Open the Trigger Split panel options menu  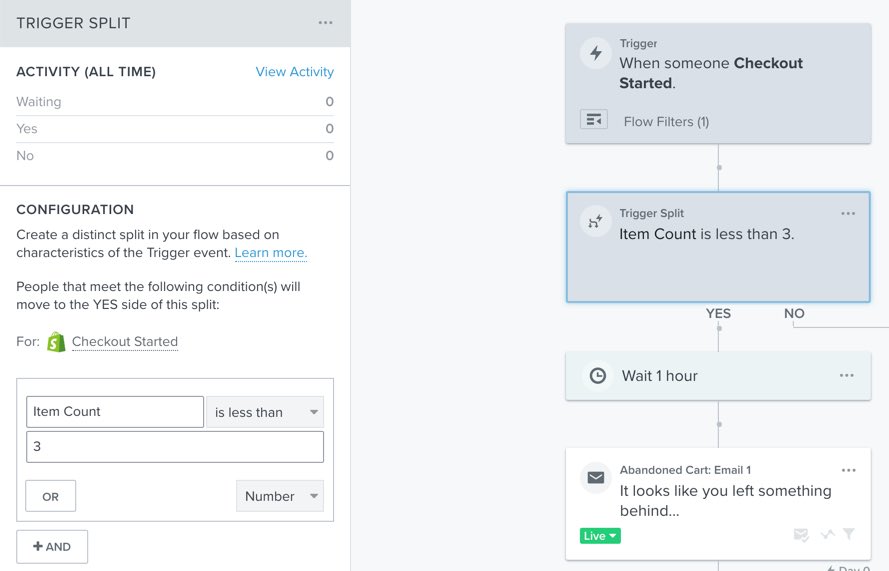tap(326, 22)
